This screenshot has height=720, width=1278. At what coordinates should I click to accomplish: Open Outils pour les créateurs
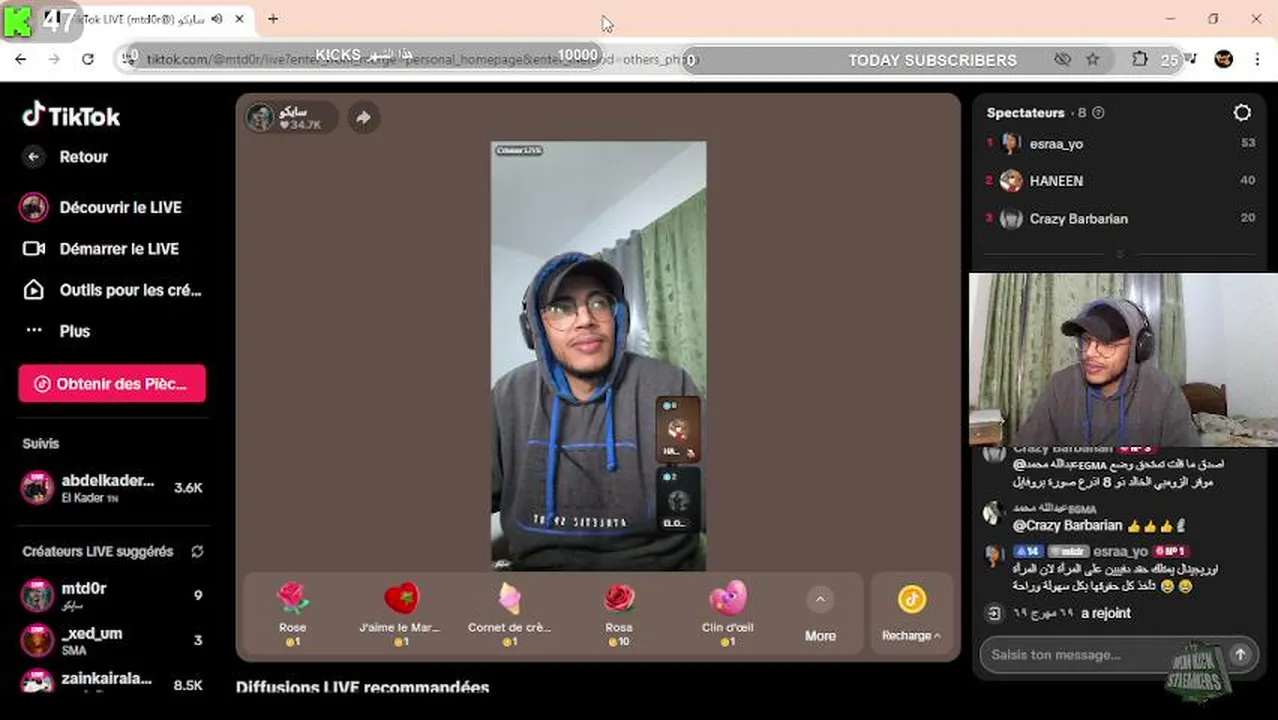click(112, 290)
